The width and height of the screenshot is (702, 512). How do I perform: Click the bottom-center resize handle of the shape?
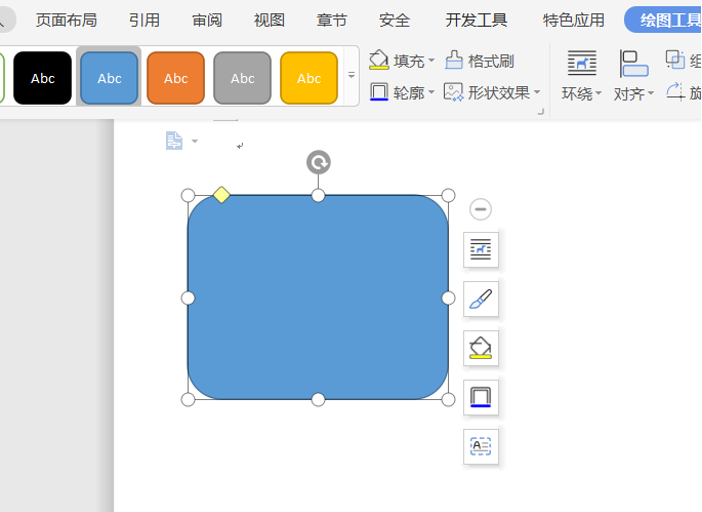(318, 399)
